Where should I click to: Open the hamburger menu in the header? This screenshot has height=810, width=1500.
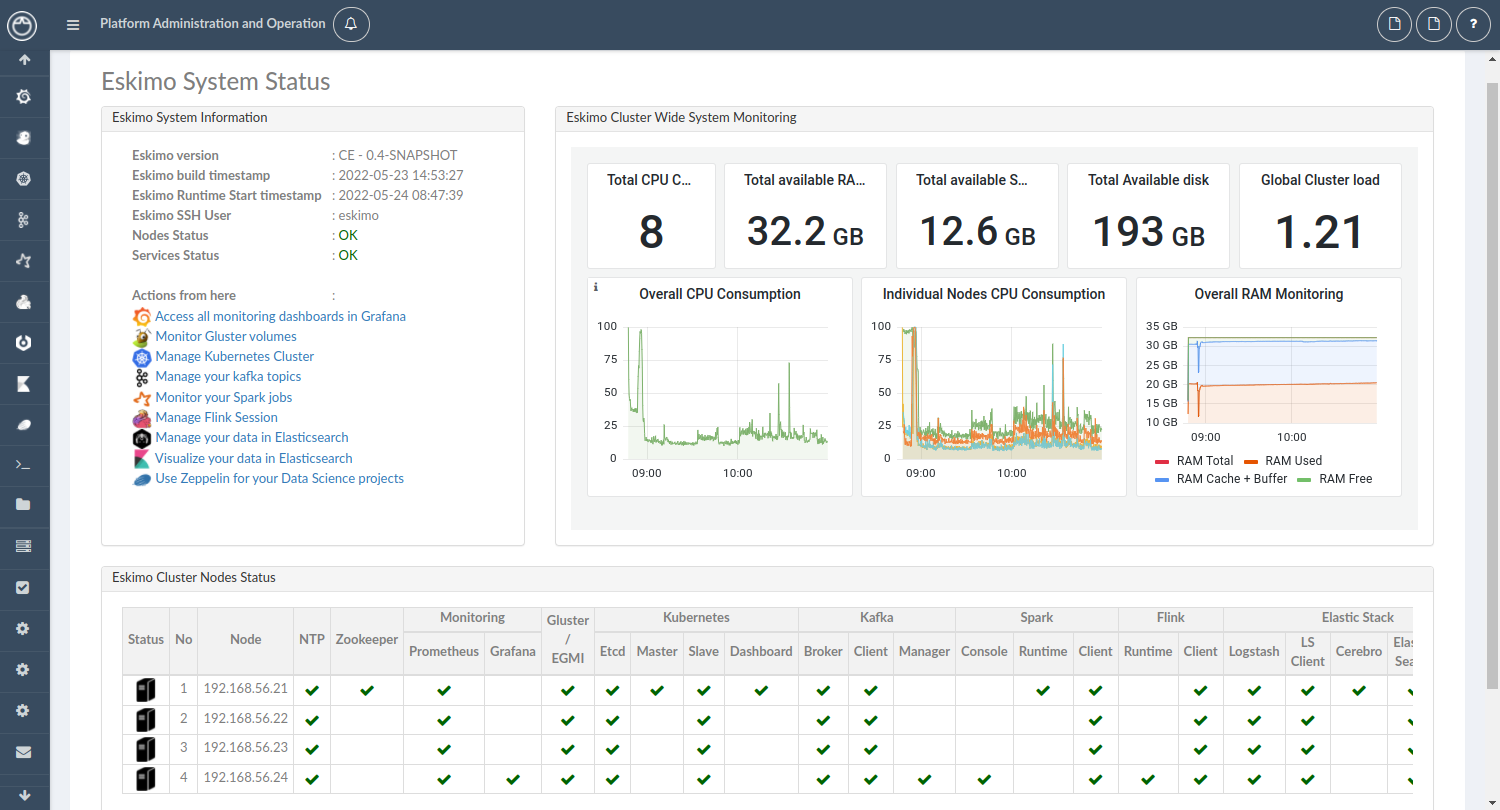[73, 25]
